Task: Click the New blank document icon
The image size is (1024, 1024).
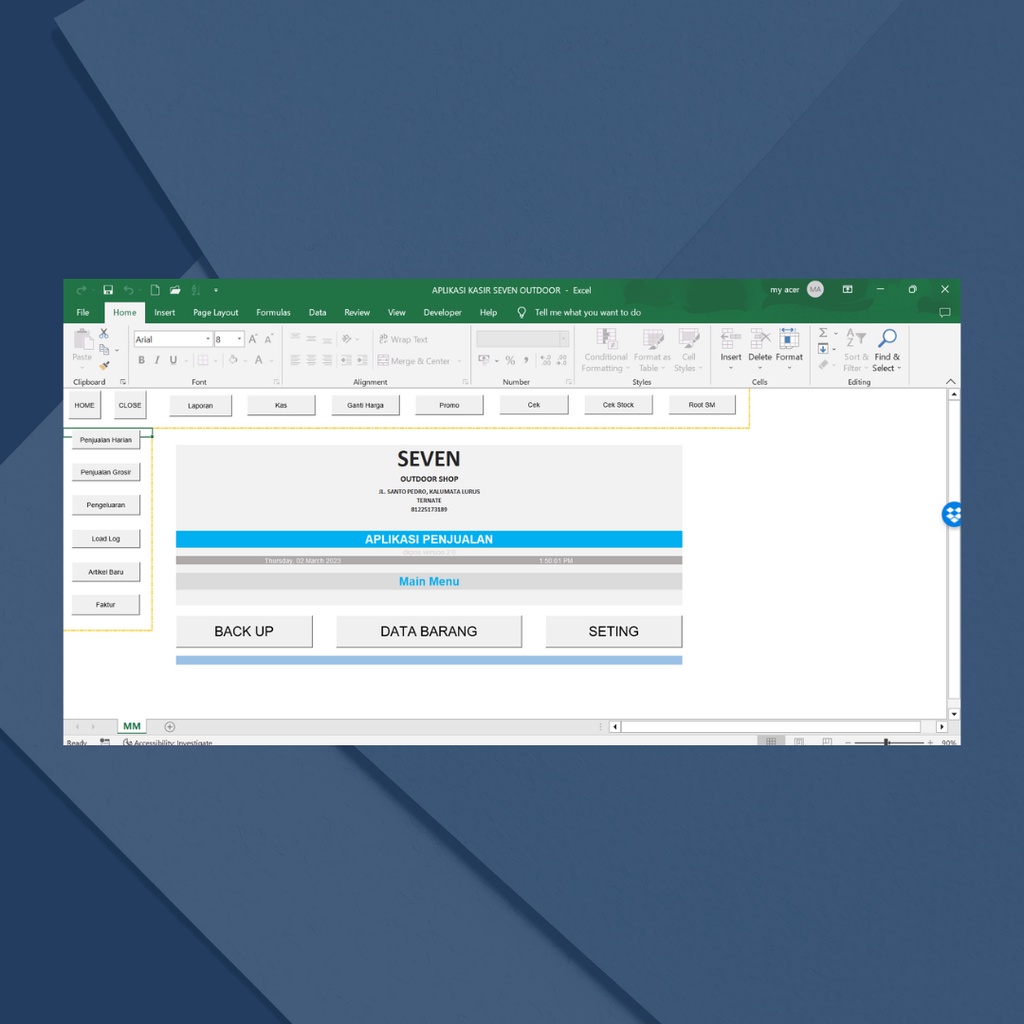Action: coord(155,290)
